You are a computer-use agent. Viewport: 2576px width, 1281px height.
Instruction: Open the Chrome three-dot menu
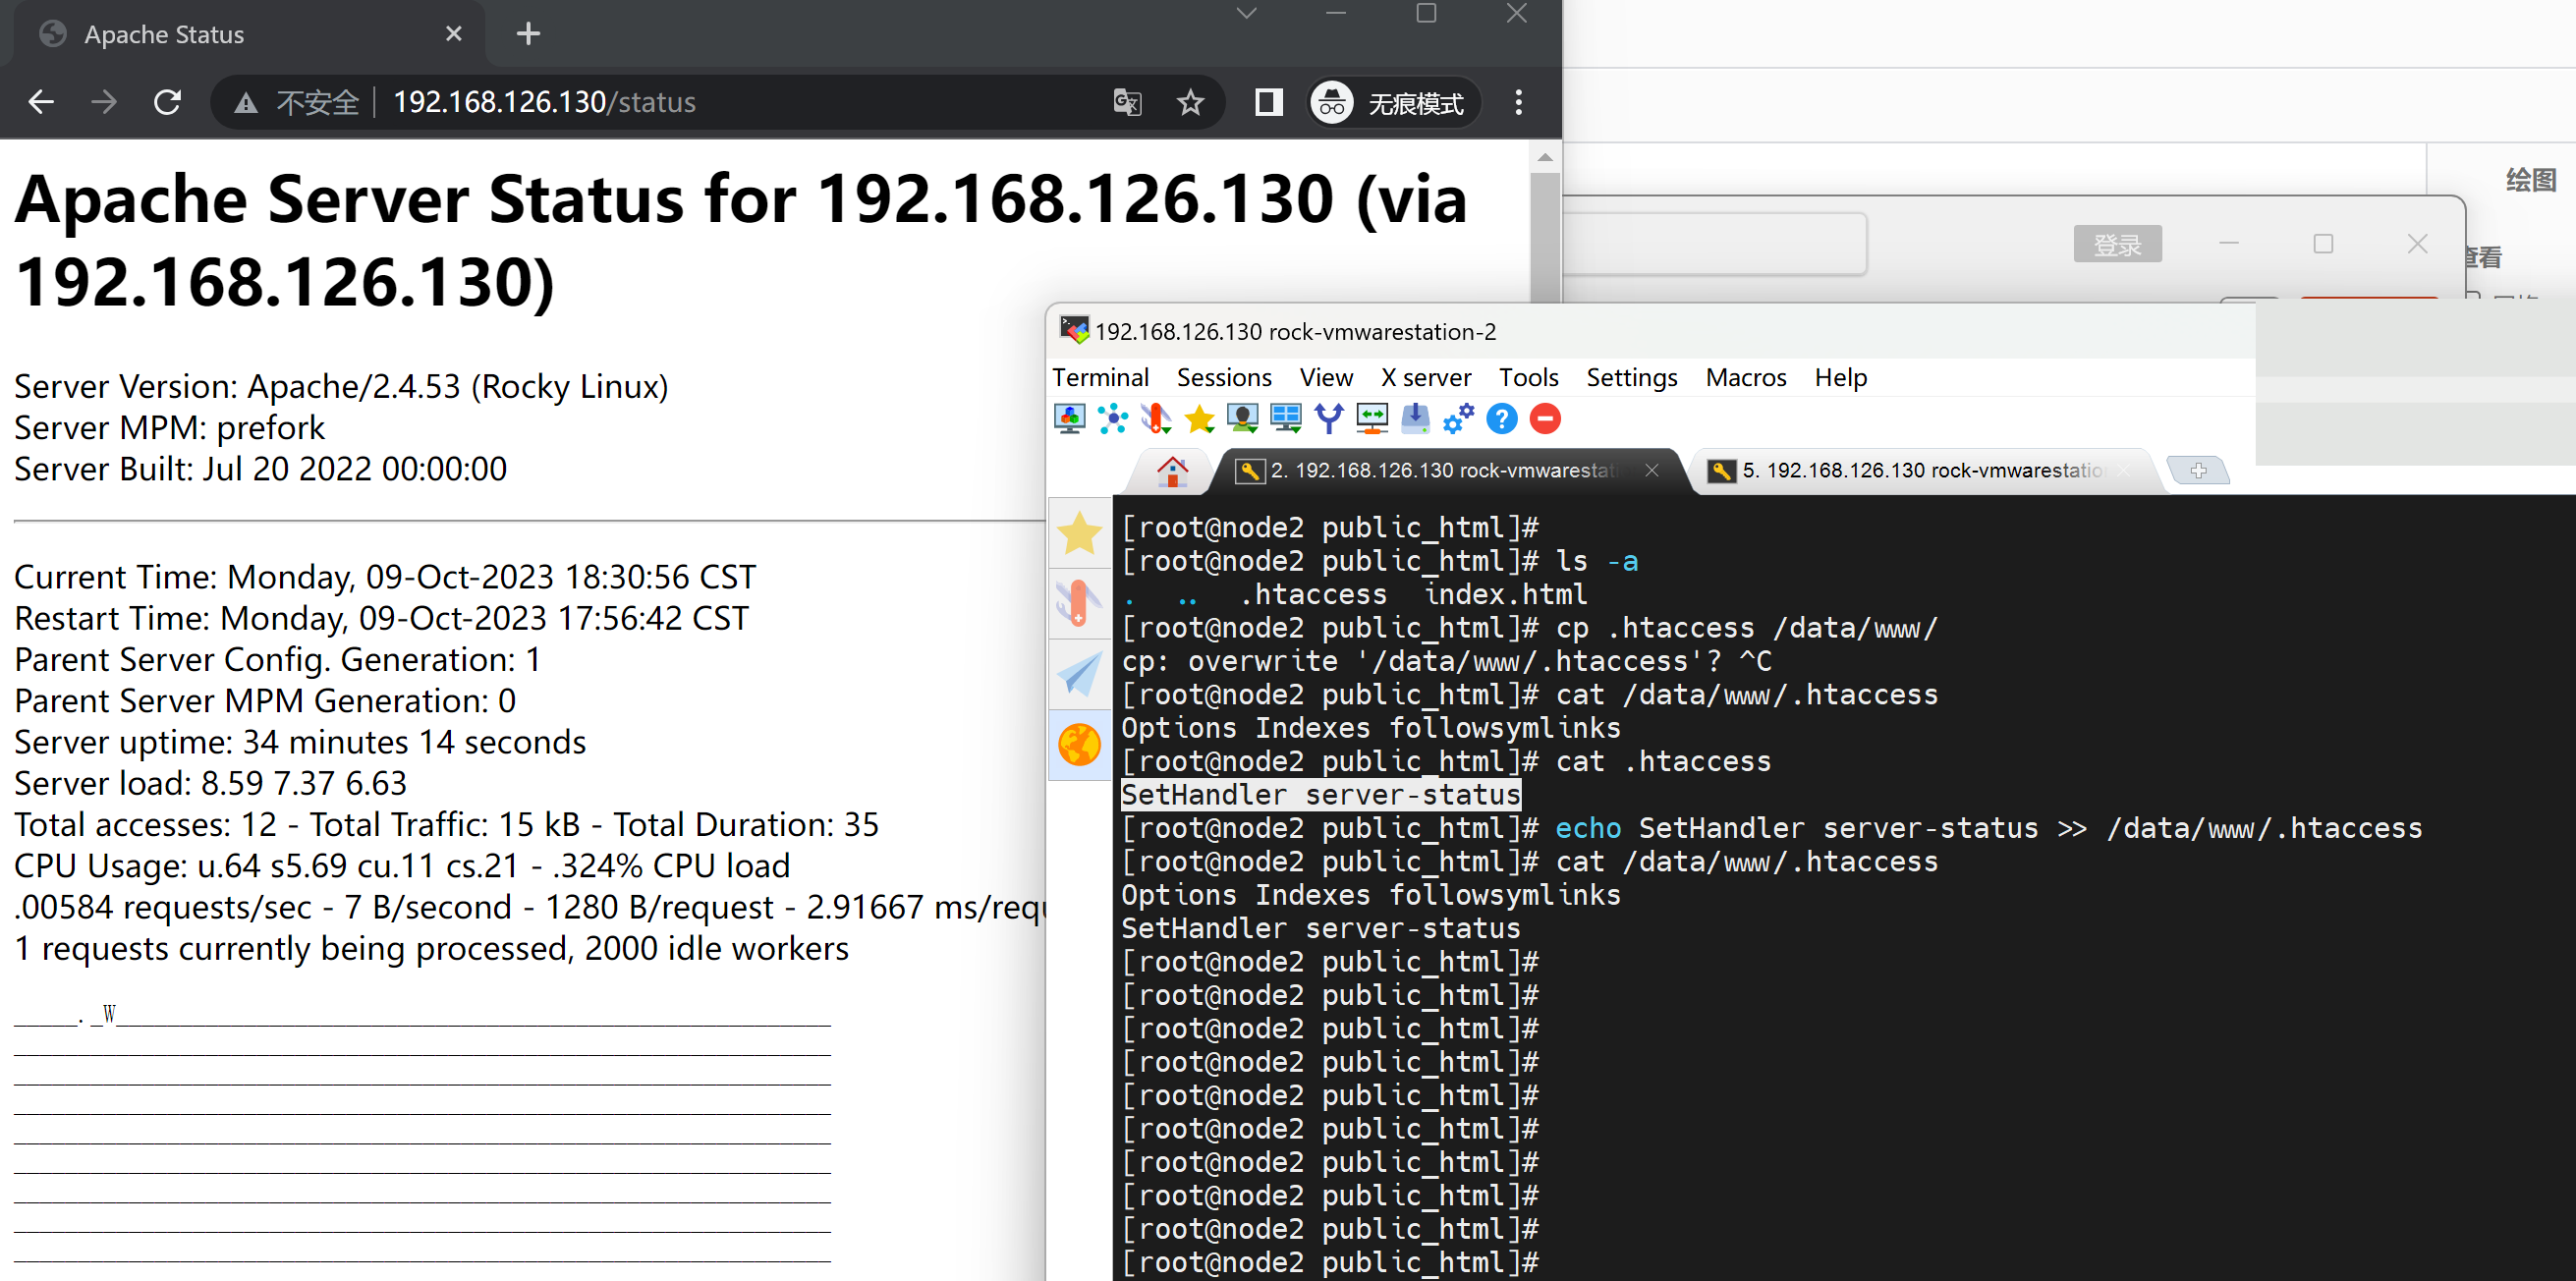pyautogui.click(x=1518, y=102)
